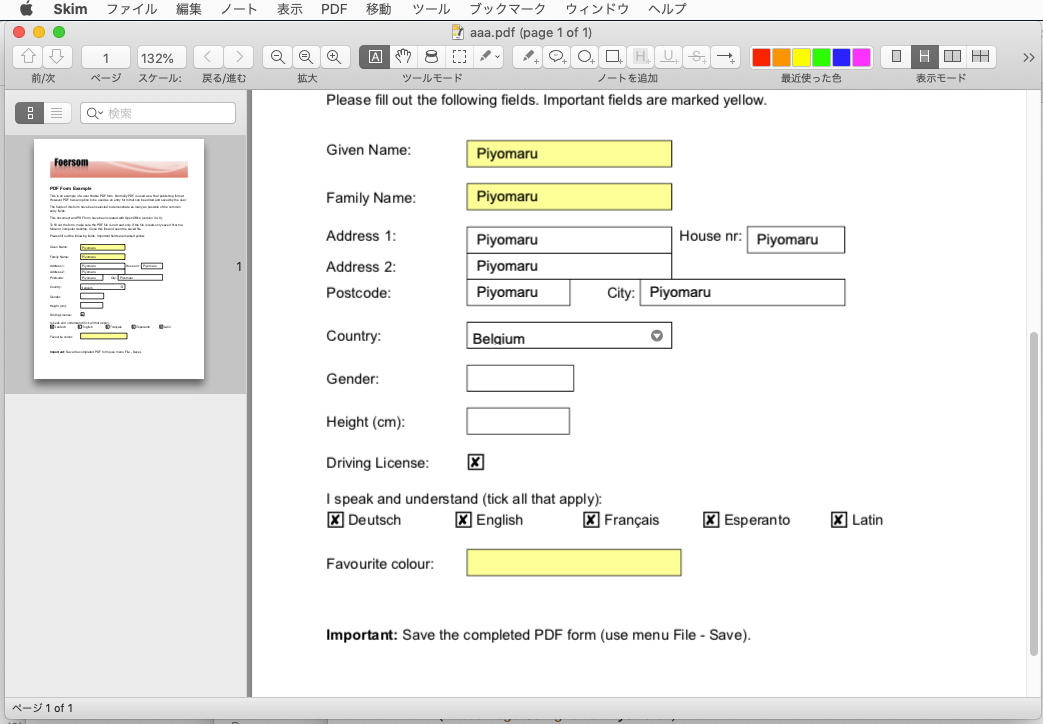This screenshot has height=724, width=1043.
Task: Add a circle note annotation
Action: (585, 57)
